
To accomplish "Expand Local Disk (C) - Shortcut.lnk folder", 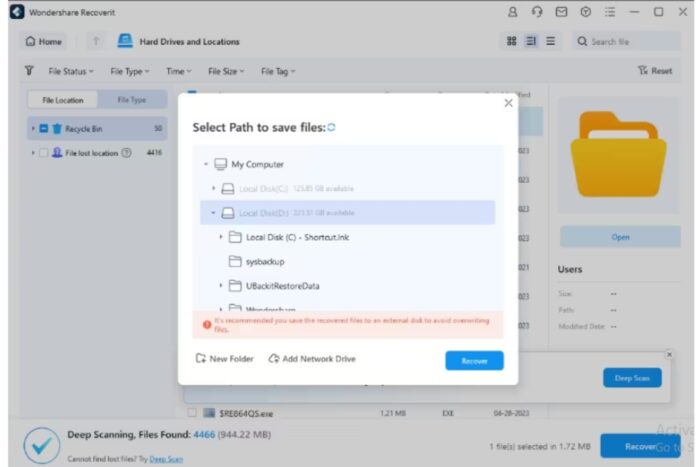I will (221, 237).
